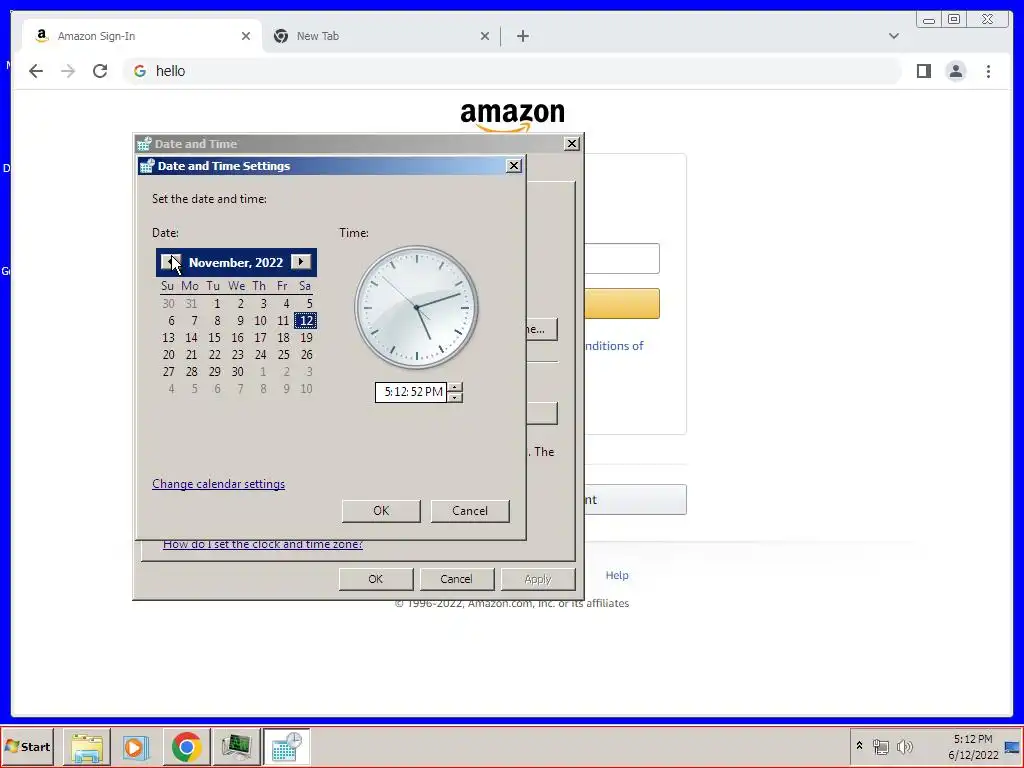Select October 31 greyed date
Viewport: 1024px width, 768px height.
pyautogui.click(x=191, y=304)
